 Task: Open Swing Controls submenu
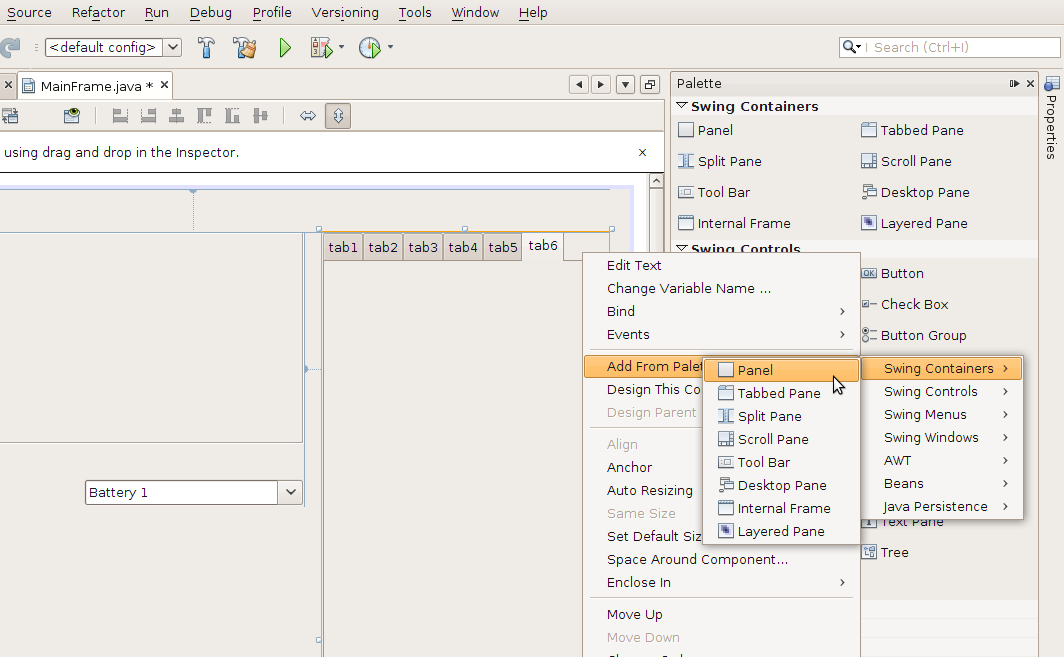(942, 392)
